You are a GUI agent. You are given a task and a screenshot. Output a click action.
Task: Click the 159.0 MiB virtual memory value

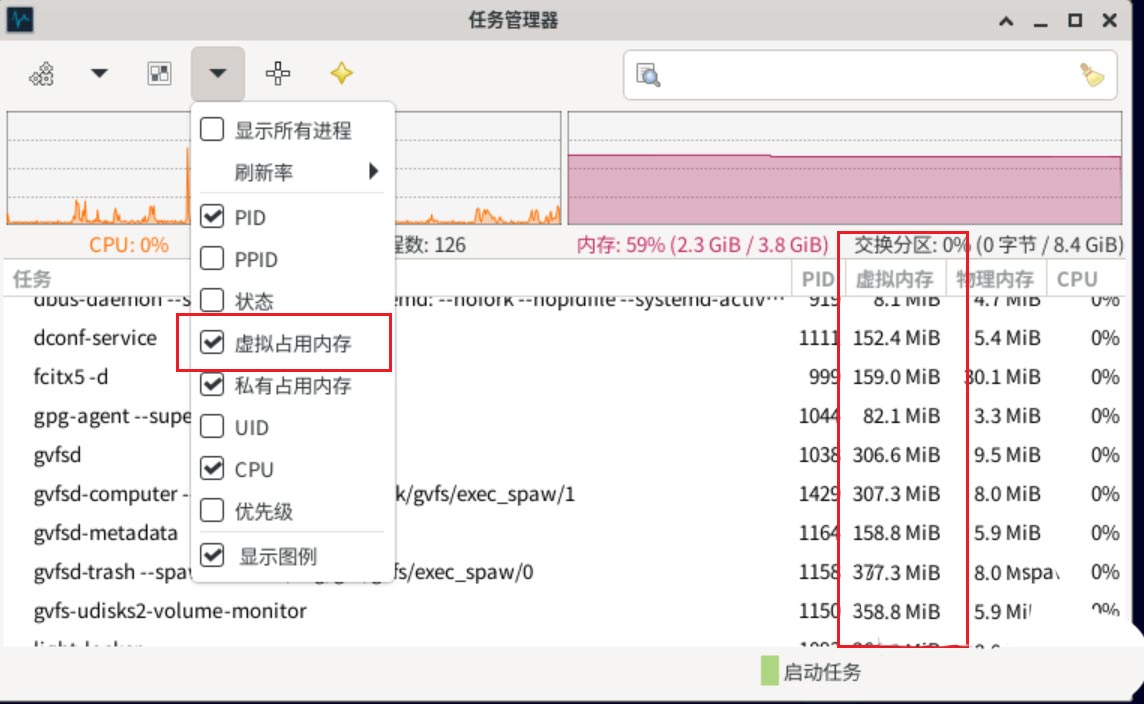897,376
